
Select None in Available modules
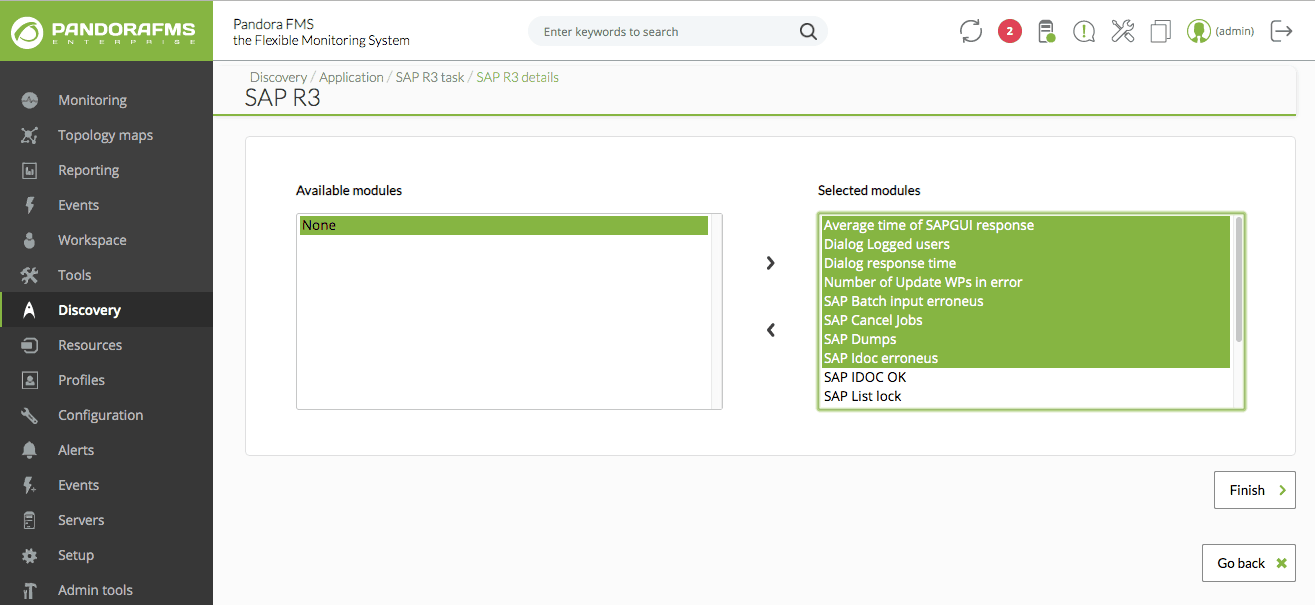504,225
